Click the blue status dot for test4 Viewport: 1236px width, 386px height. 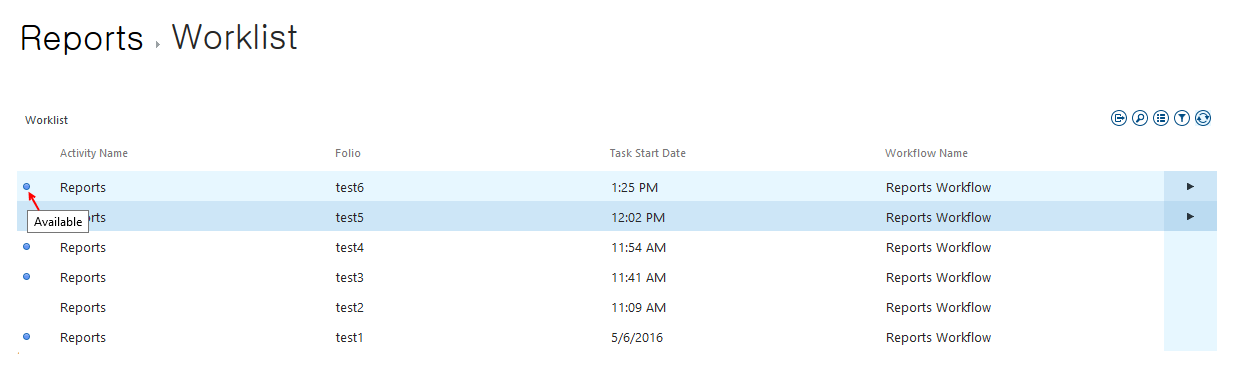[x=27, y=246]
